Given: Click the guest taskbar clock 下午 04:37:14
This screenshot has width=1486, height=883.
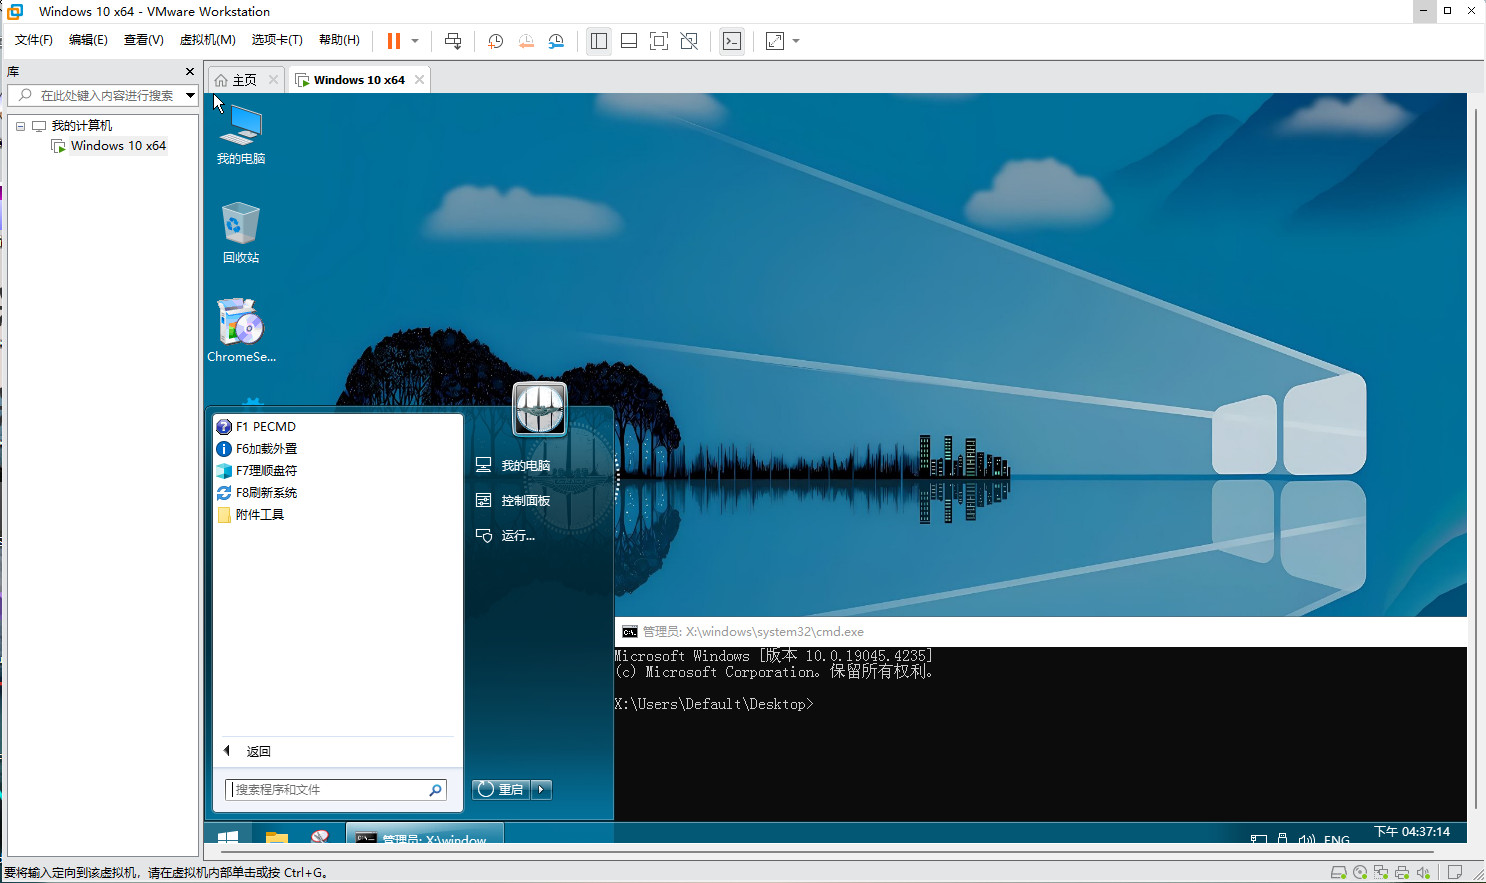Looking at the screenshot, I should (1412, 832).
